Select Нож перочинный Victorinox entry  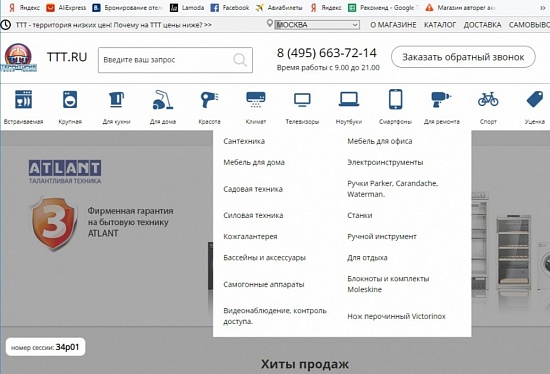(x=396, y=316)
